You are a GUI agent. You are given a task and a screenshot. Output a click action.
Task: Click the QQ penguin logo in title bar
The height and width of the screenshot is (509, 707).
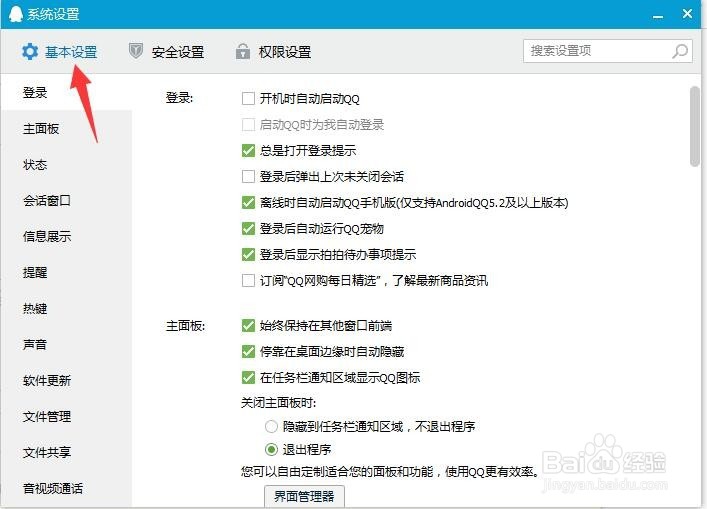[x=15, y=14]
